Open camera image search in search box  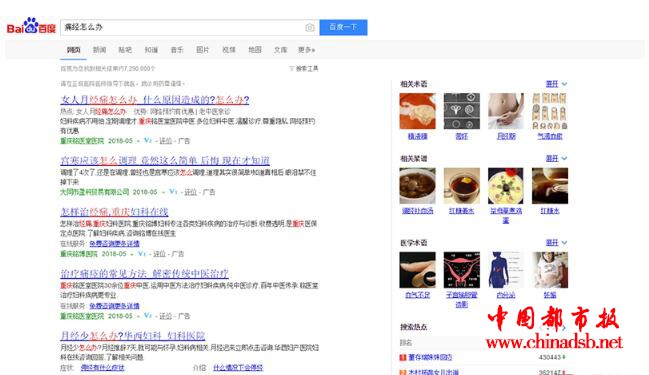click(x=309, y=28)
